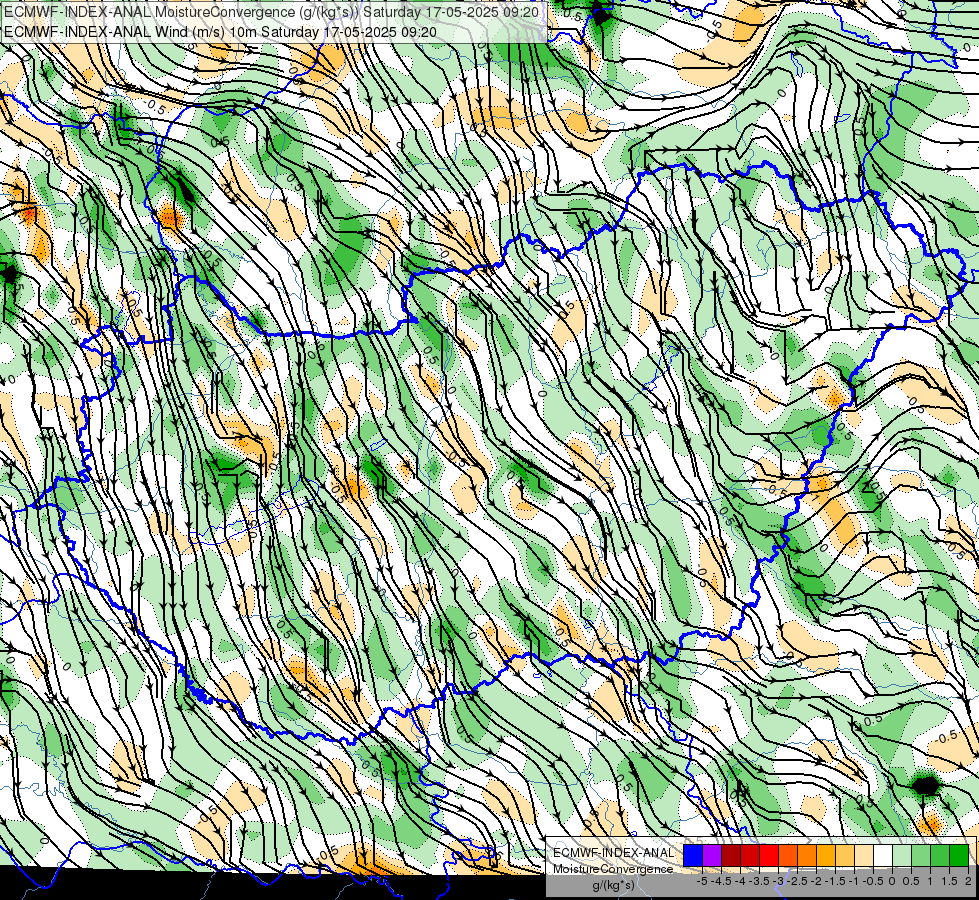
Task: Select the white legend swatch before 0
Action: pos(883,856)
